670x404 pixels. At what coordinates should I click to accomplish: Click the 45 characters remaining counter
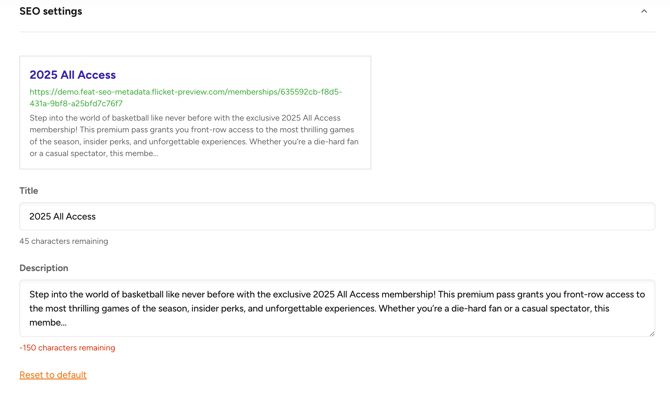[x=64, y=241]
